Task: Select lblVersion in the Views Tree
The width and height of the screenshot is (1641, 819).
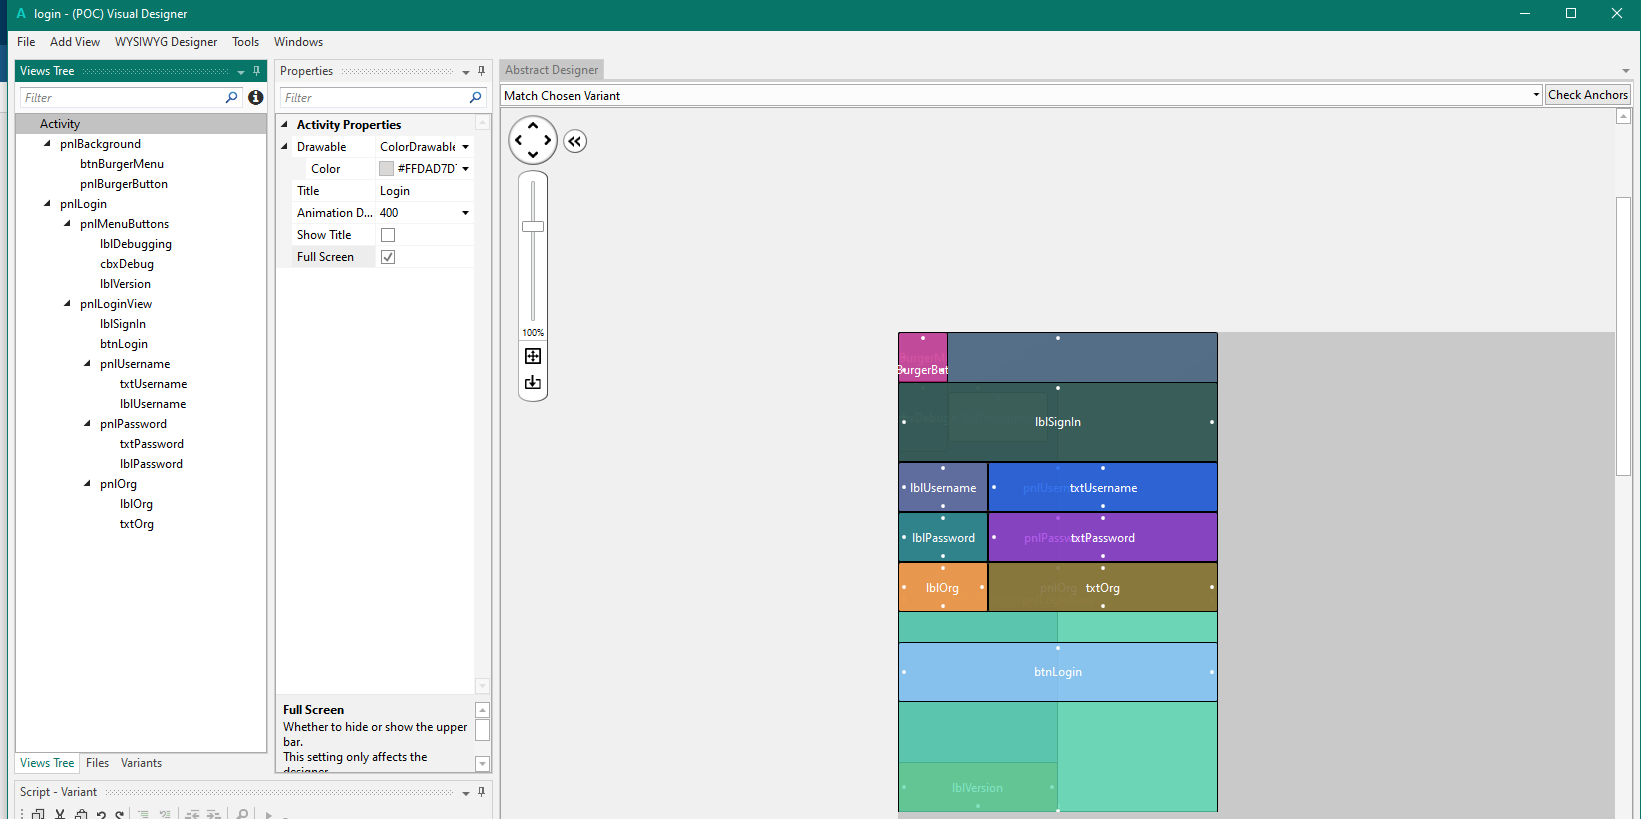Action: [125, 284]
